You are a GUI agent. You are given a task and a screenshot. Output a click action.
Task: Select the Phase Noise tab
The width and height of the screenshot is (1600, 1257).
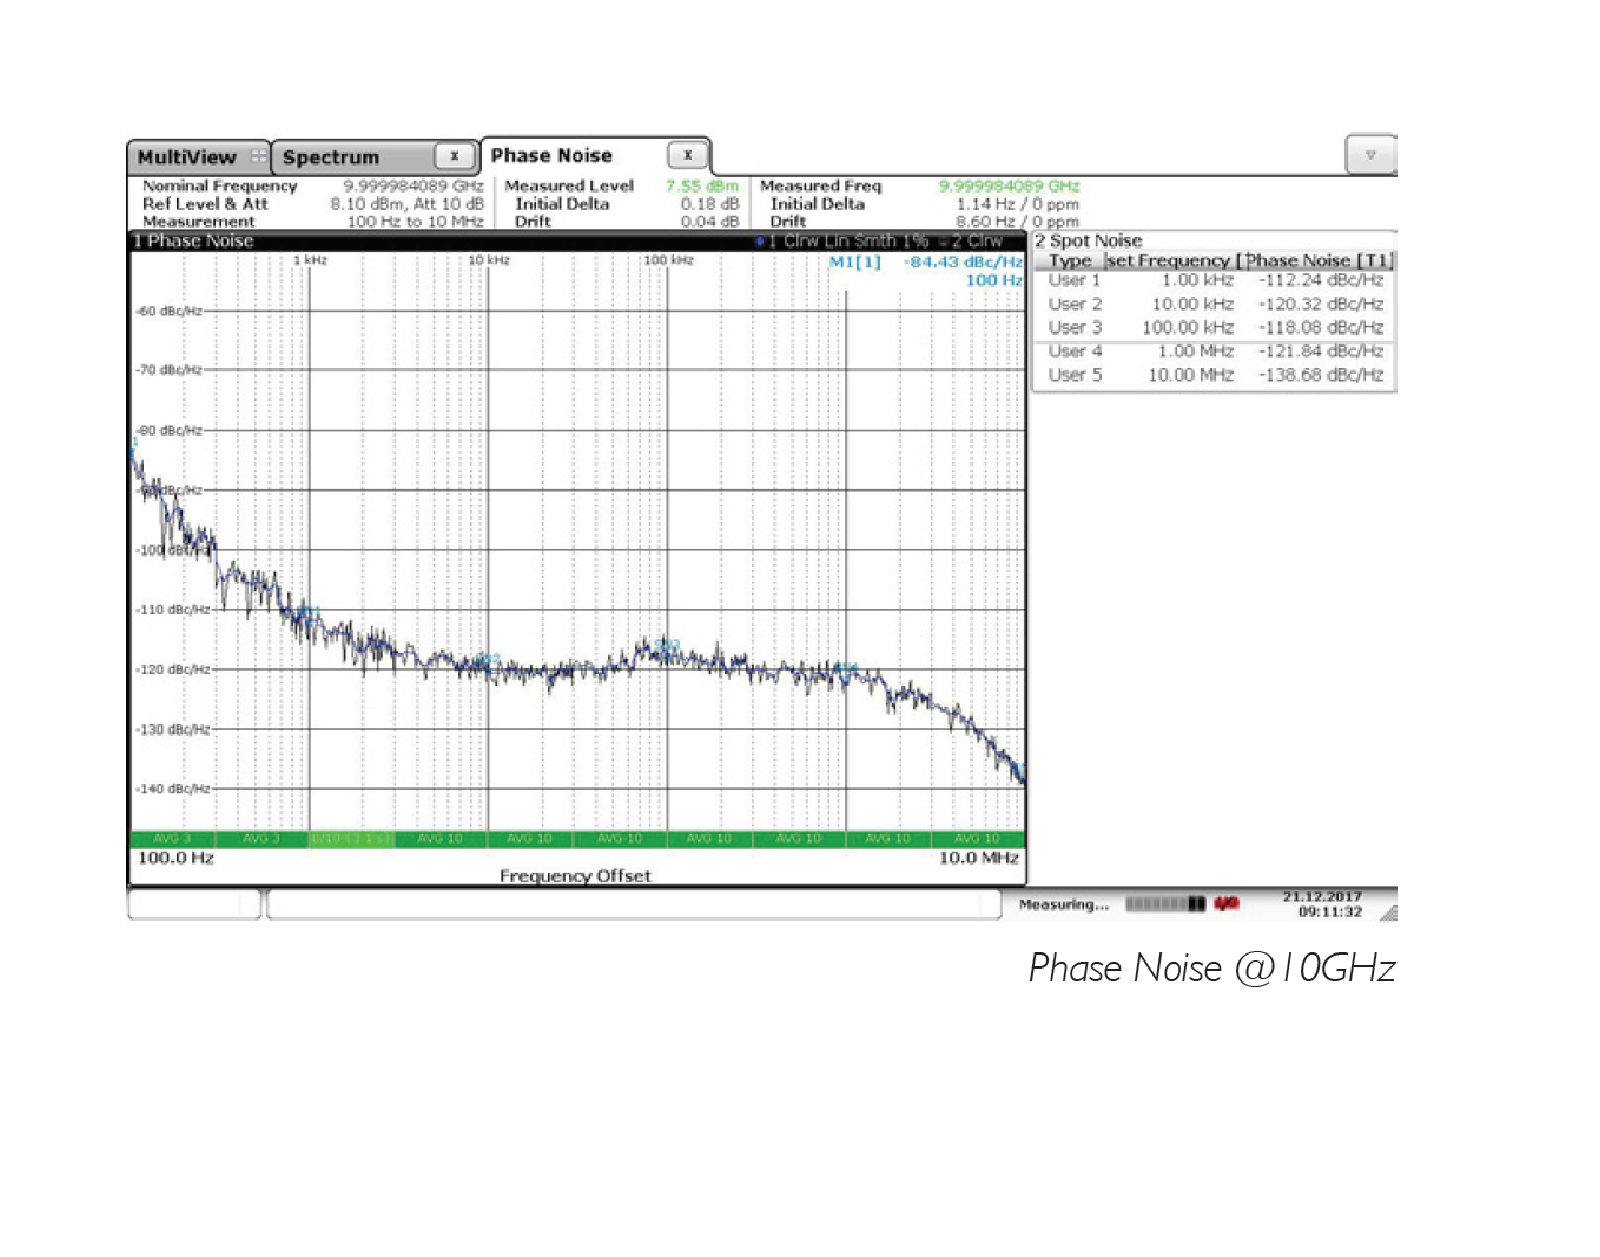click(596, 155)
